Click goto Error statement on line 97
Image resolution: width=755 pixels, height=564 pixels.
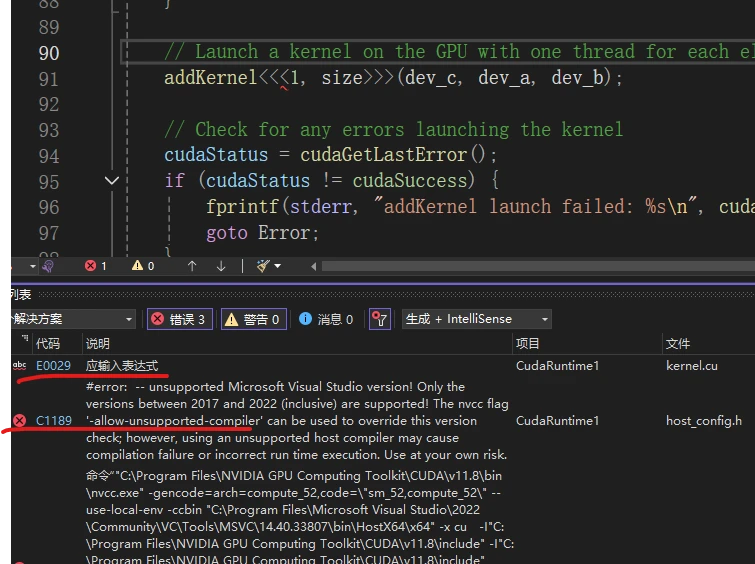coord(262,233)
